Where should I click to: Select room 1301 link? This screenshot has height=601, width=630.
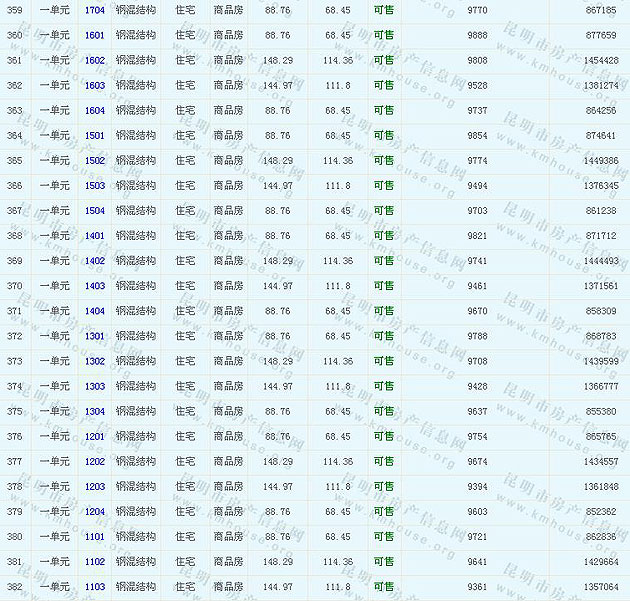95,336
